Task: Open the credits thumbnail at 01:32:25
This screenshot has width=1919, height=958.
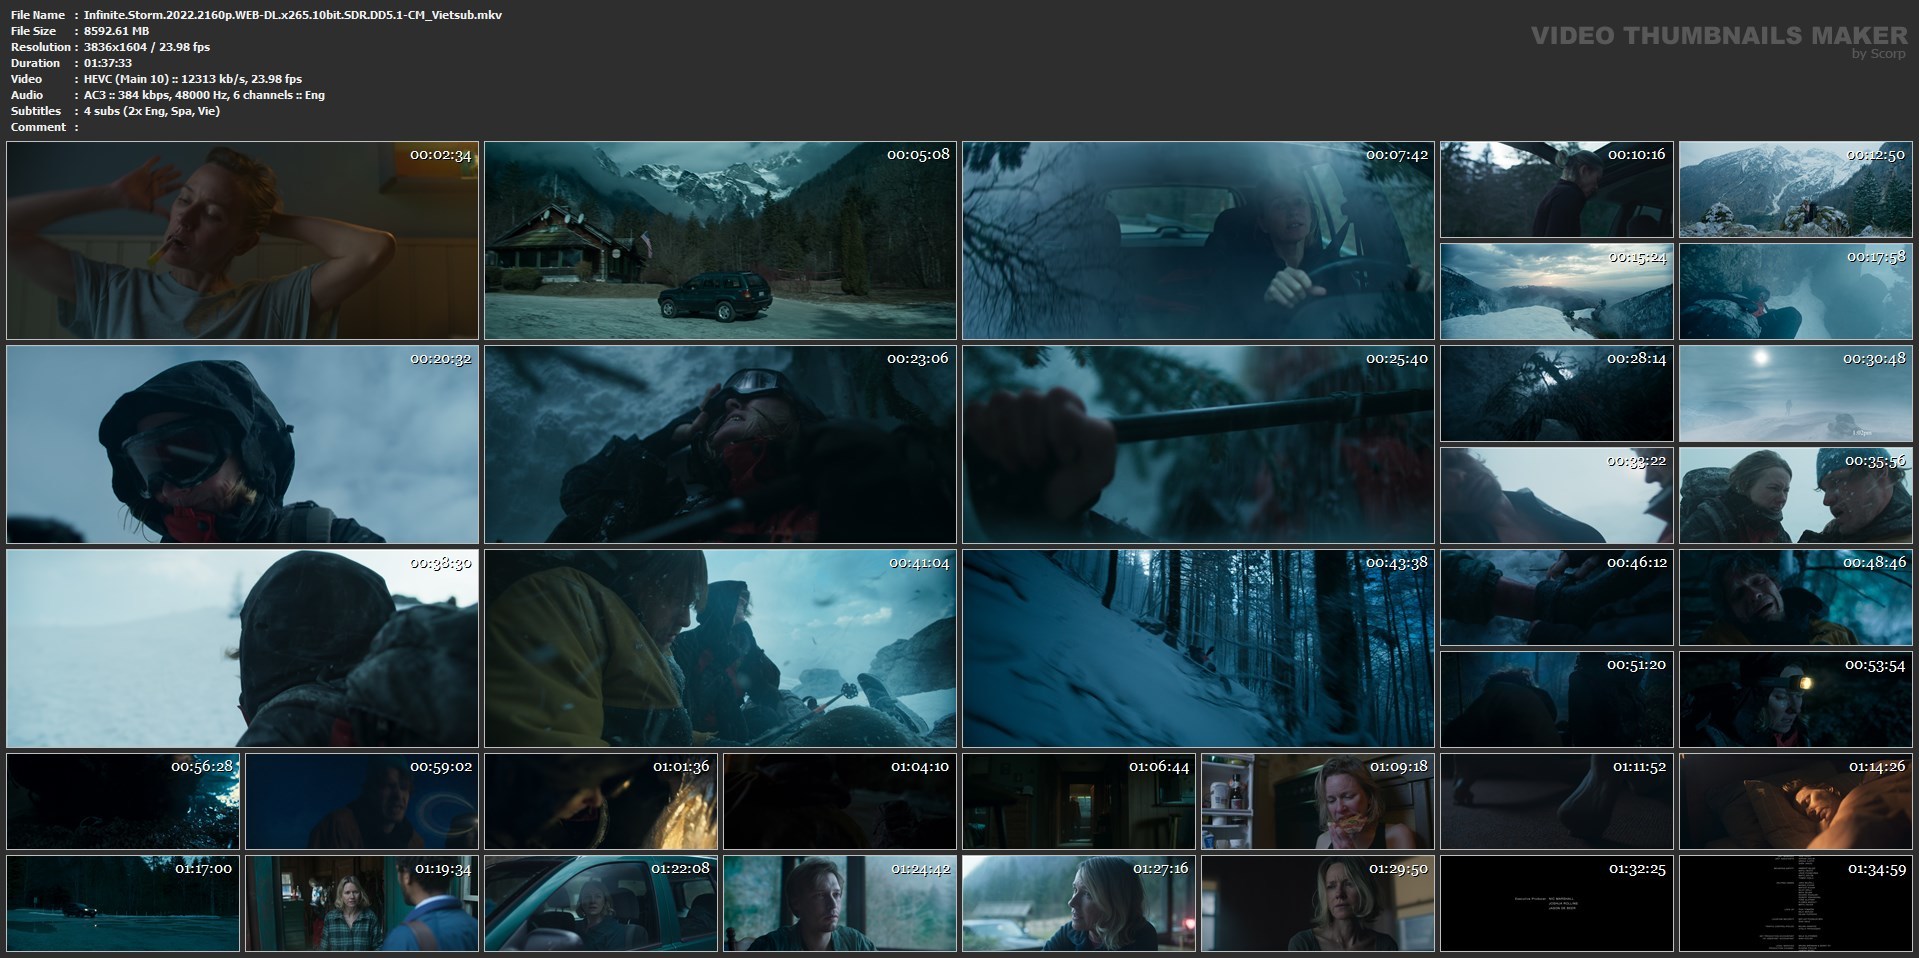Action: coord(1556,903)
